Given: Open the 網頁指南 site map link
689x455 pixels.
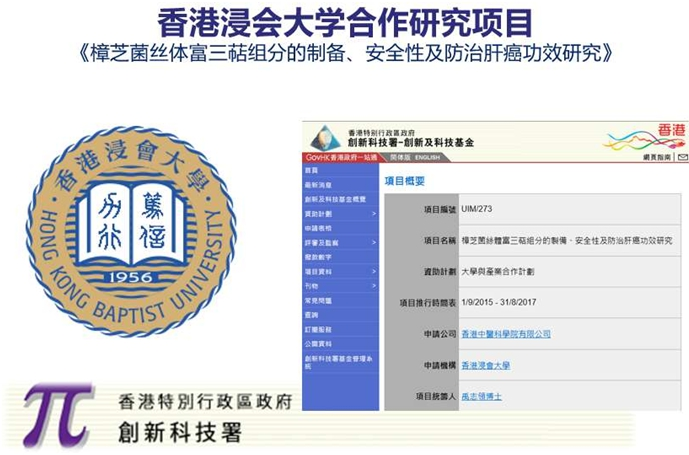Looking at the screenshot, I should [657, 157].
